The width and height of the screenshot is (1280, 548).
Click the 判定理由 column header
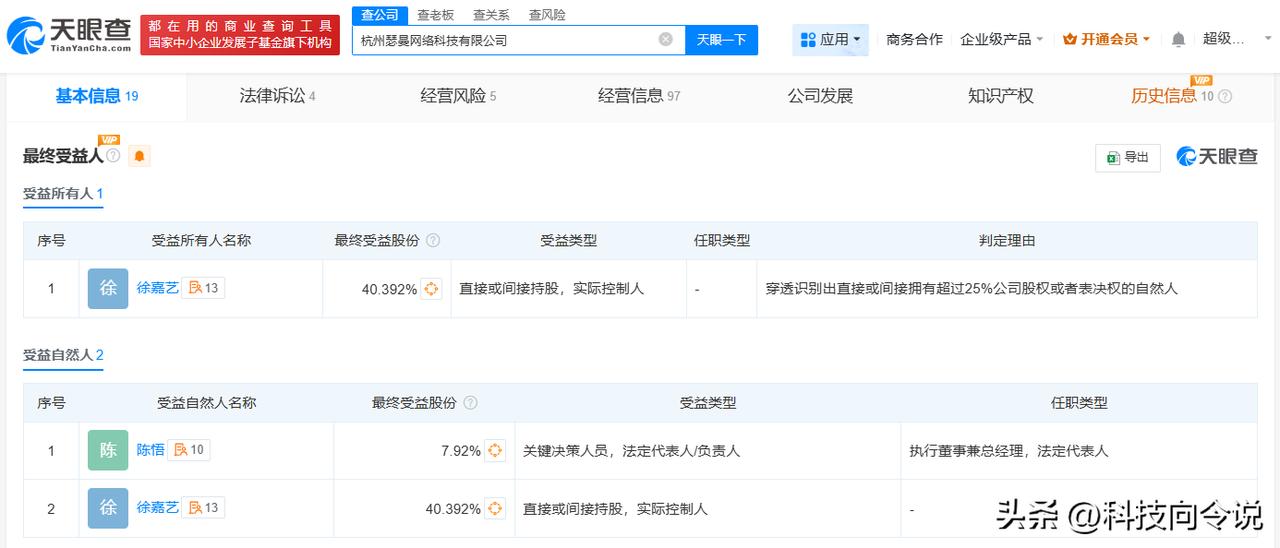[x=1007, y=241]
